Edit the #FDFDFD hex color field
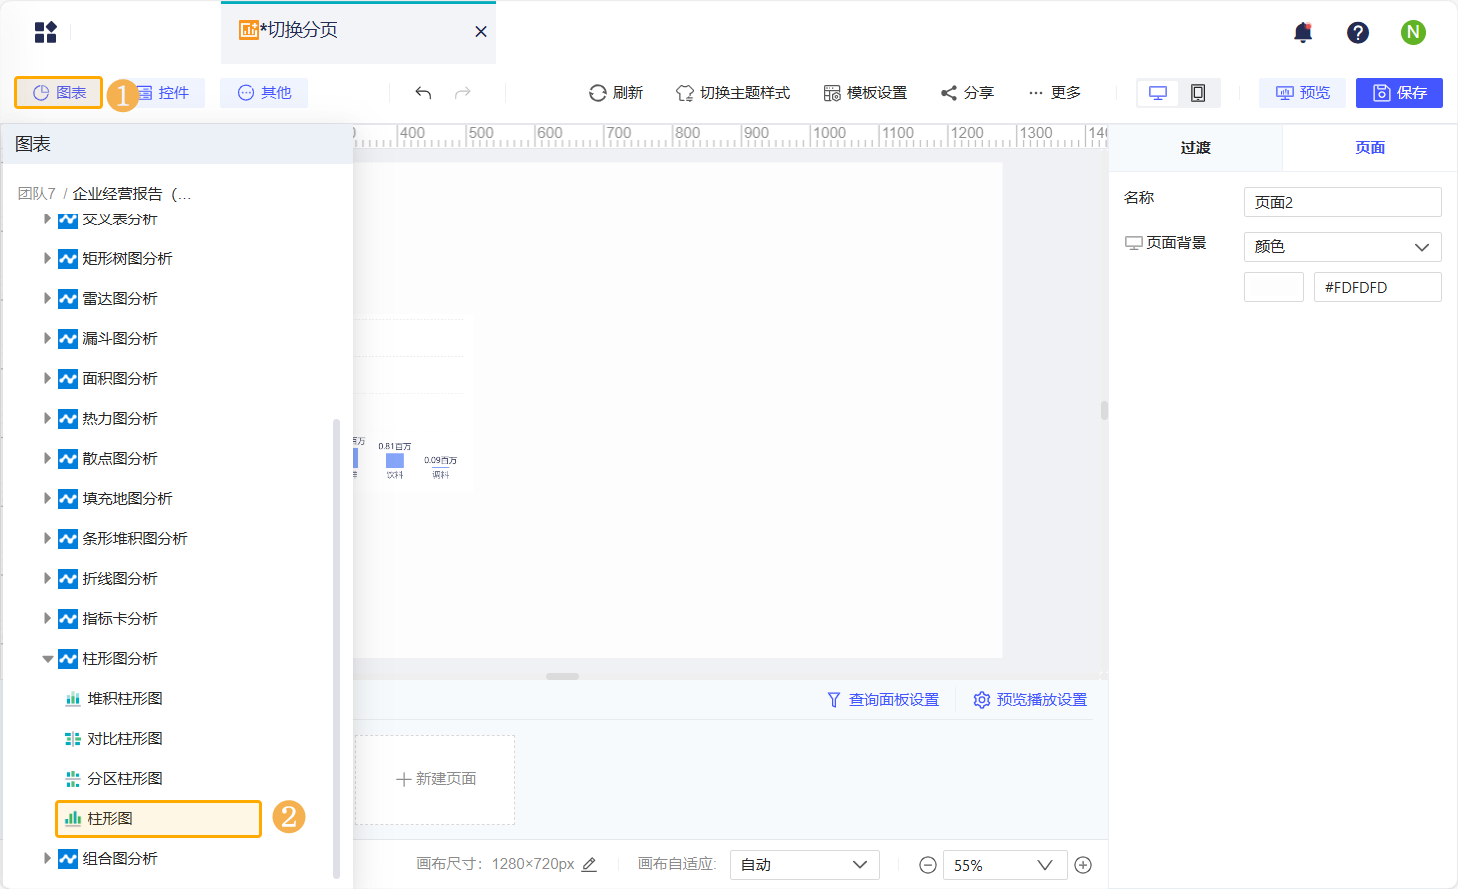Image resolution: width=1458 pixels, height=889 pixels. (x=1377, y=287)
